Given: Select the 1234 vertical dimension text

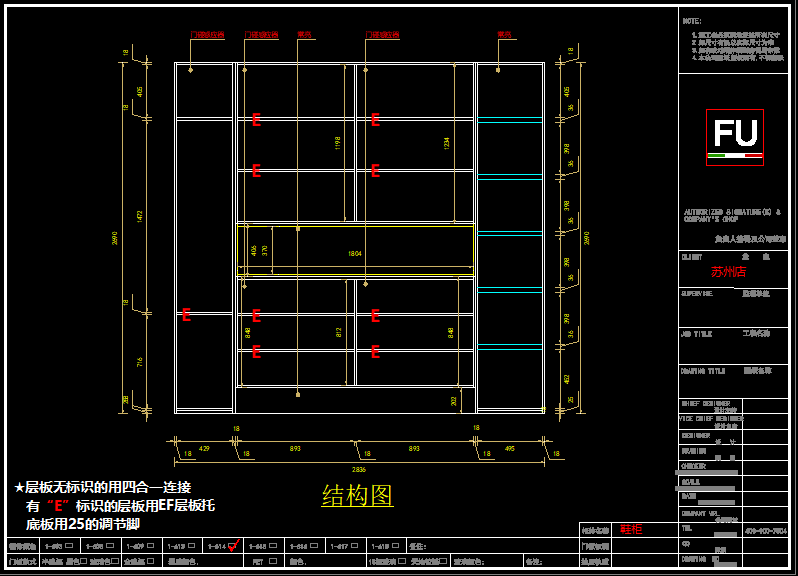Looking at the screenshot, I should 446,143.
